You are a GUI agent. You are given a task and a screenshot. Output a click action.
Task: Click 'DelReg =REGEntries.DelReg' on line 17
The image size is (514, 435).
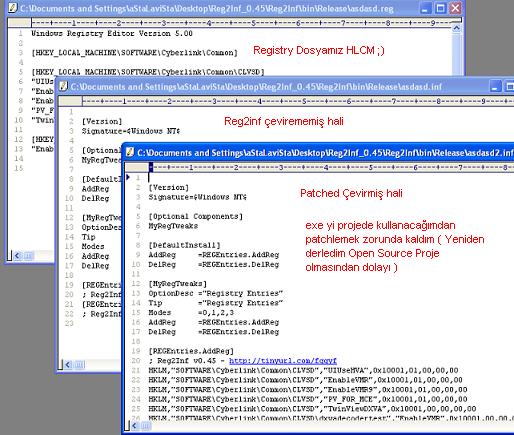(214, 332)
